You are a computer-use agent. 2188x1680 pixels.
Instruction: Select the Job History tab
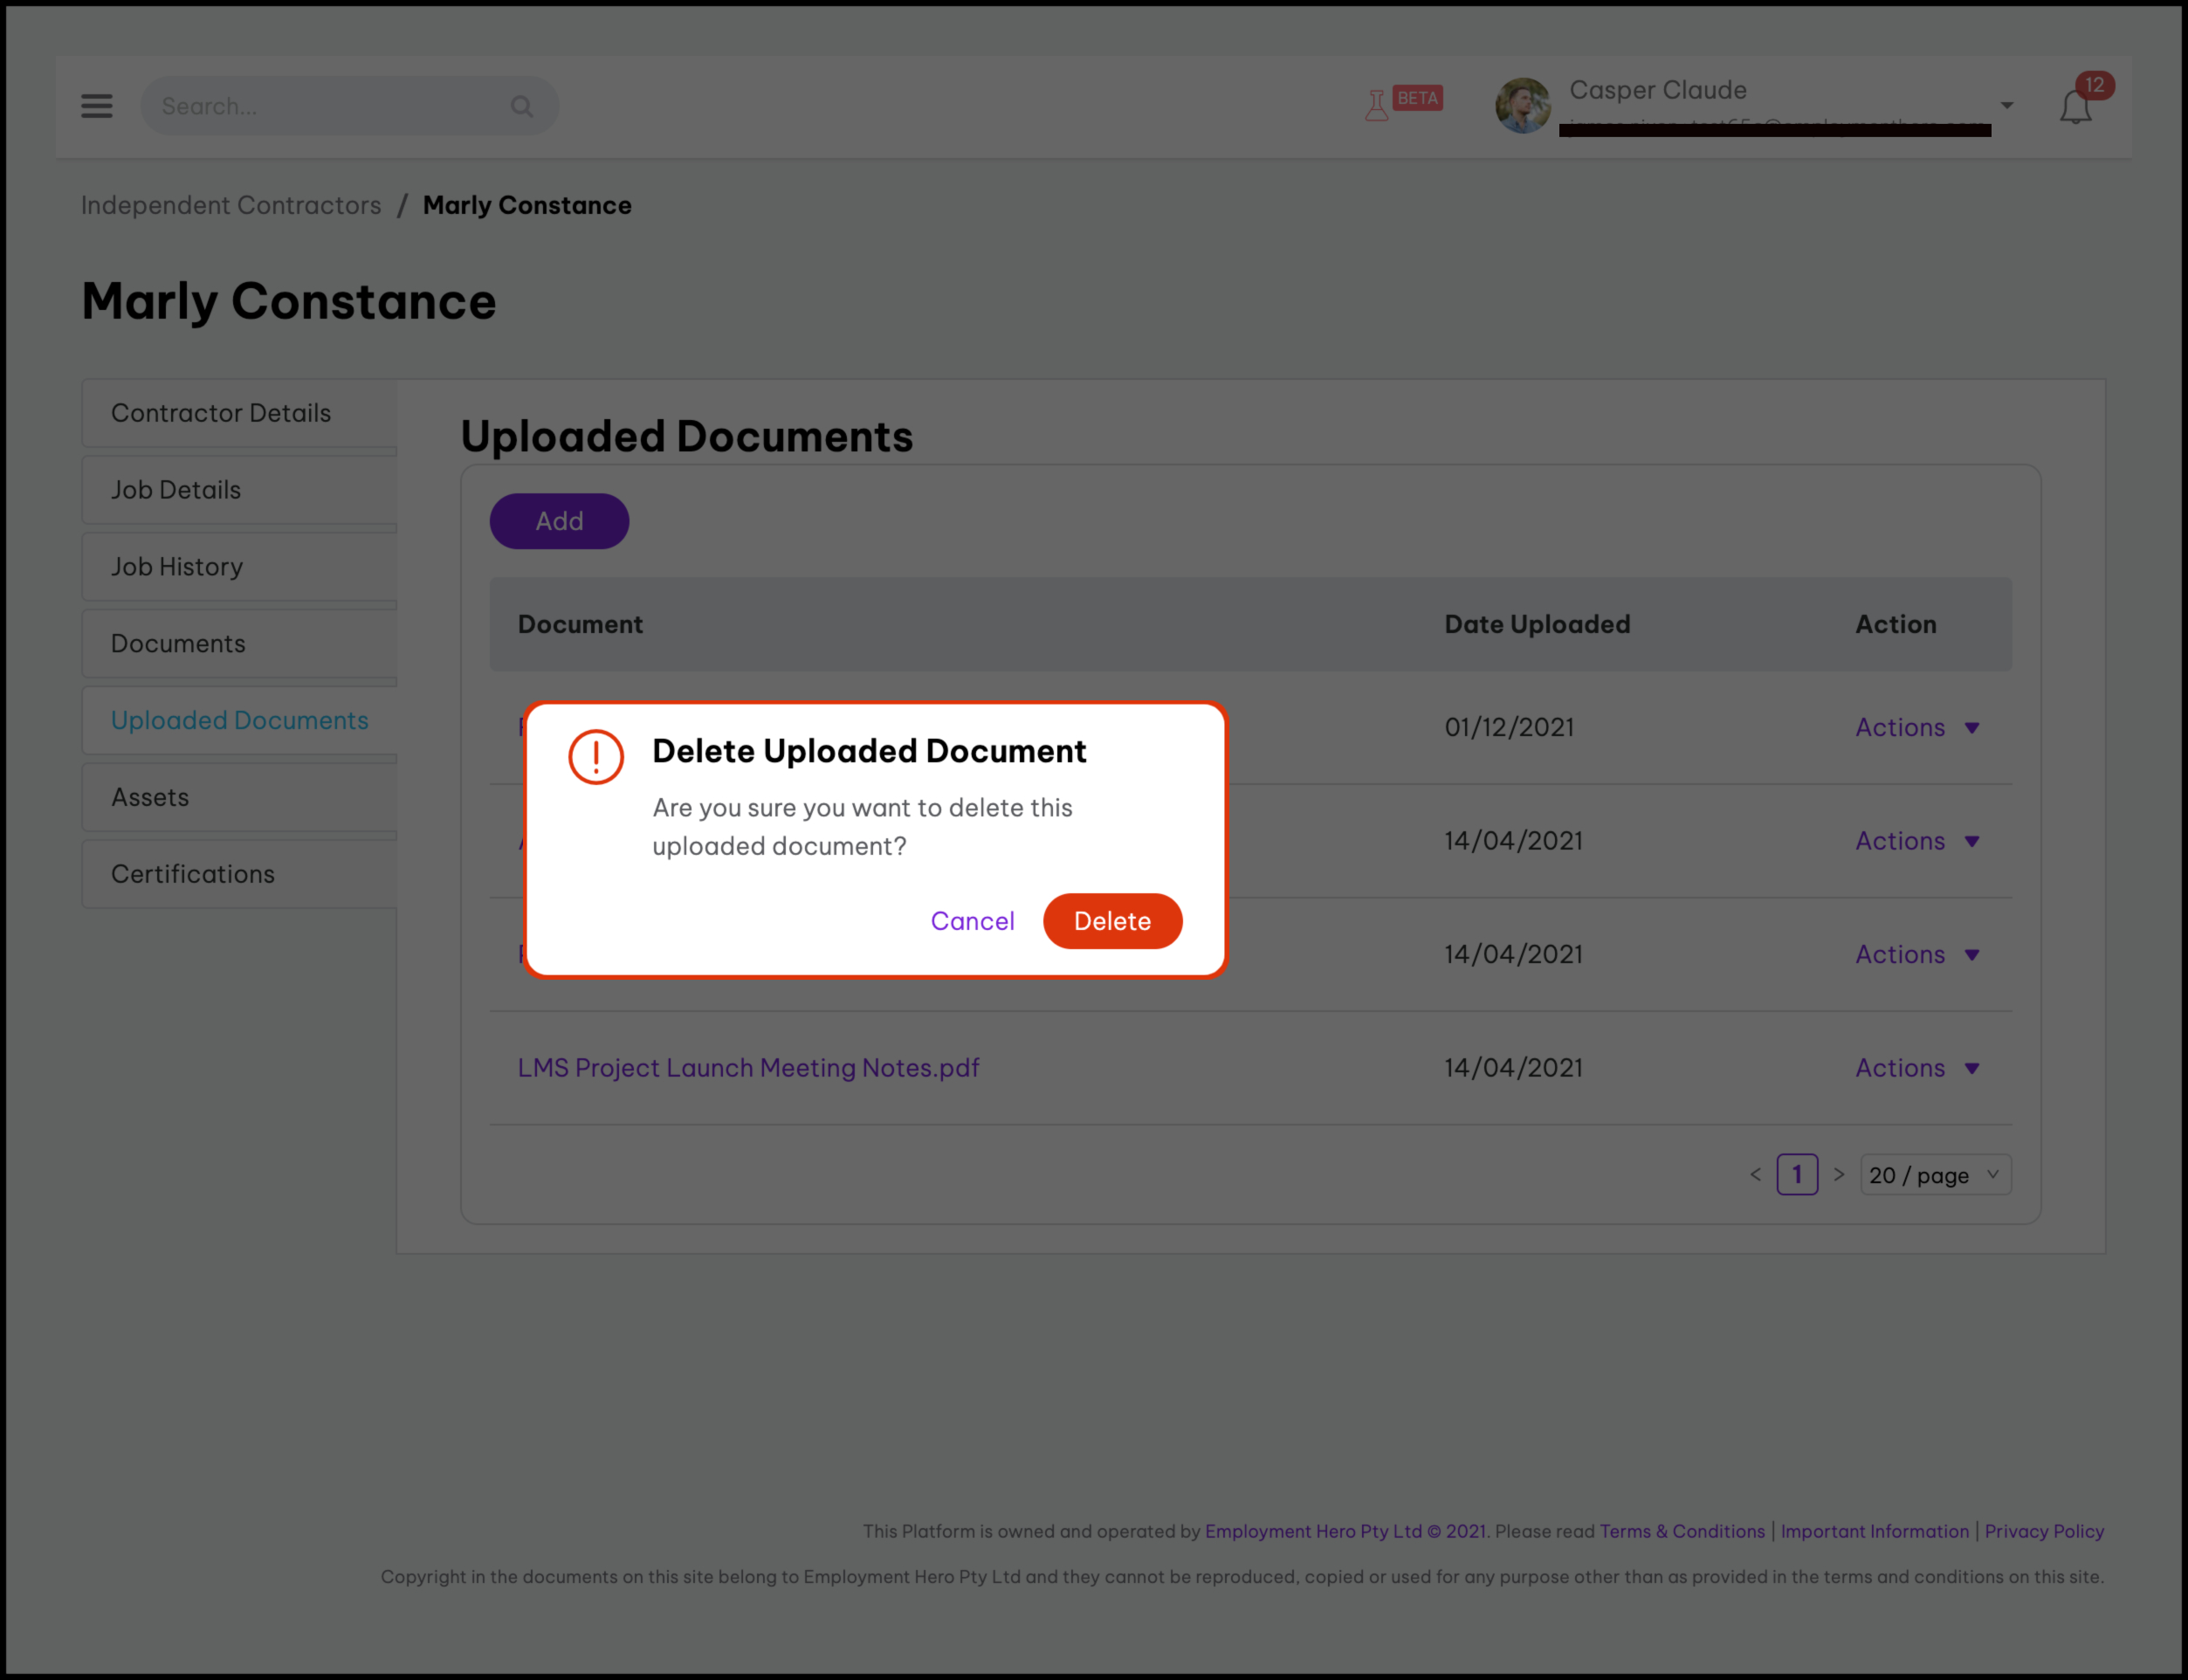point(177,567)
